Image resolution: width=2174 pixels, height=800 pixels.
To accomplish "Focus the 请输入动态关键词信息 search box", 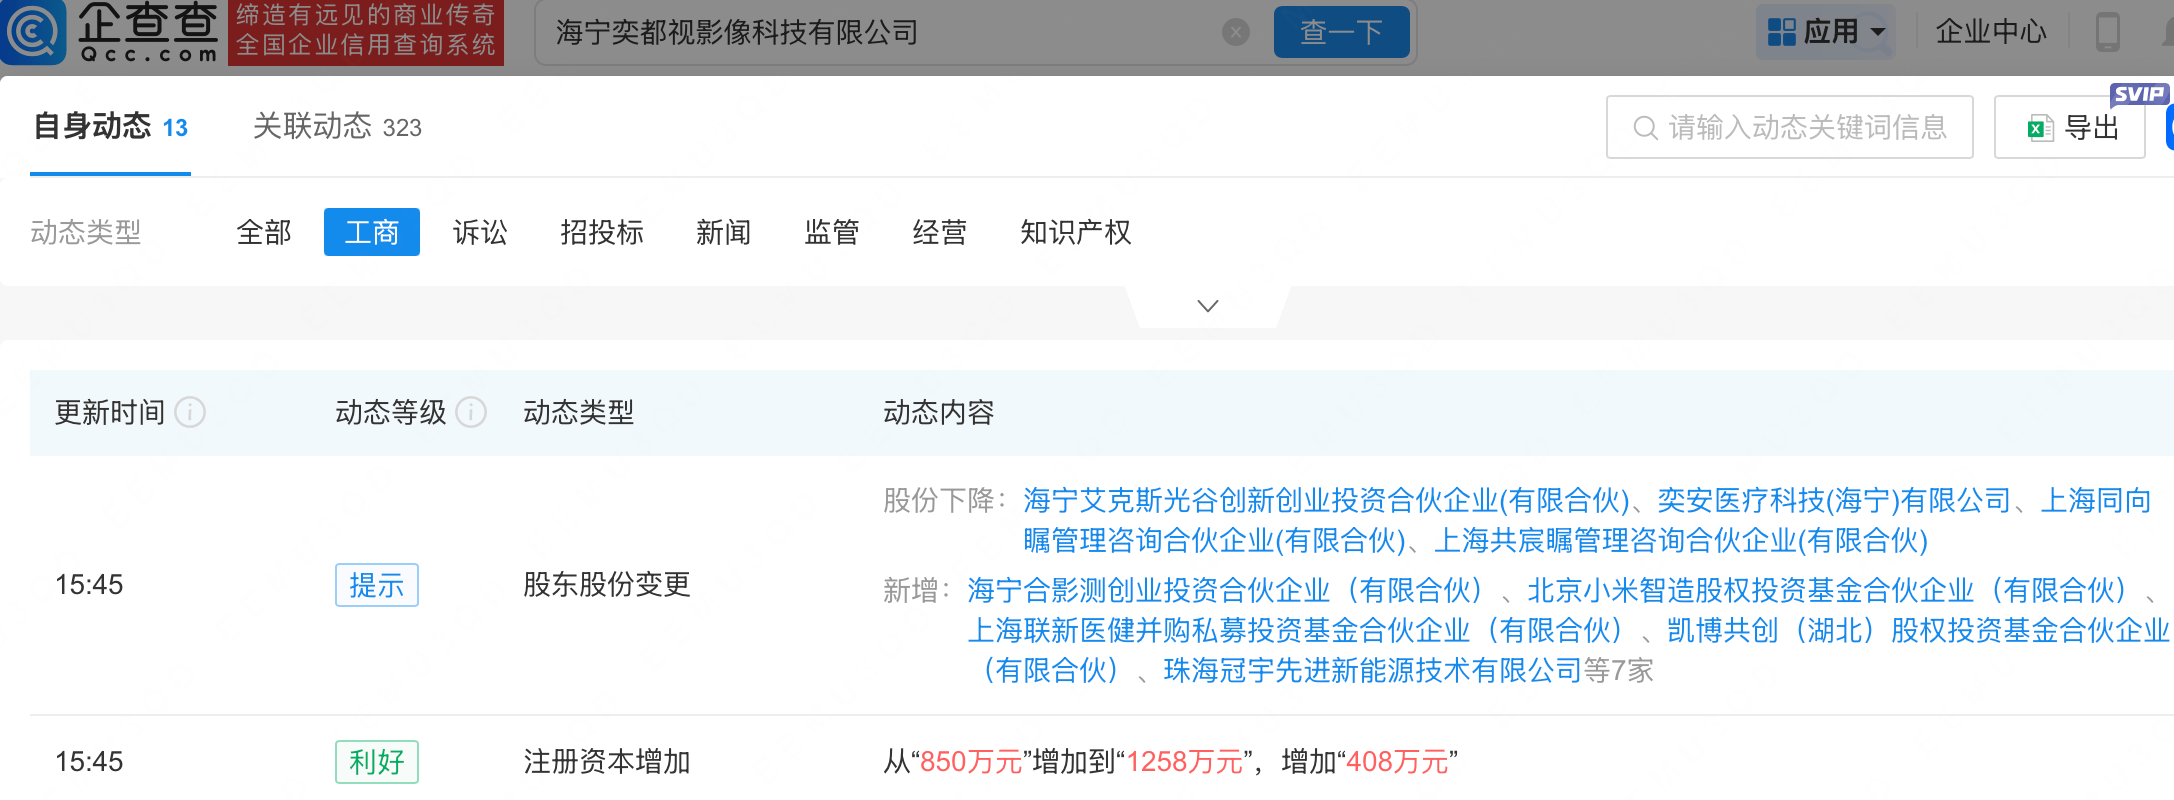I will tap(1789, 127).
